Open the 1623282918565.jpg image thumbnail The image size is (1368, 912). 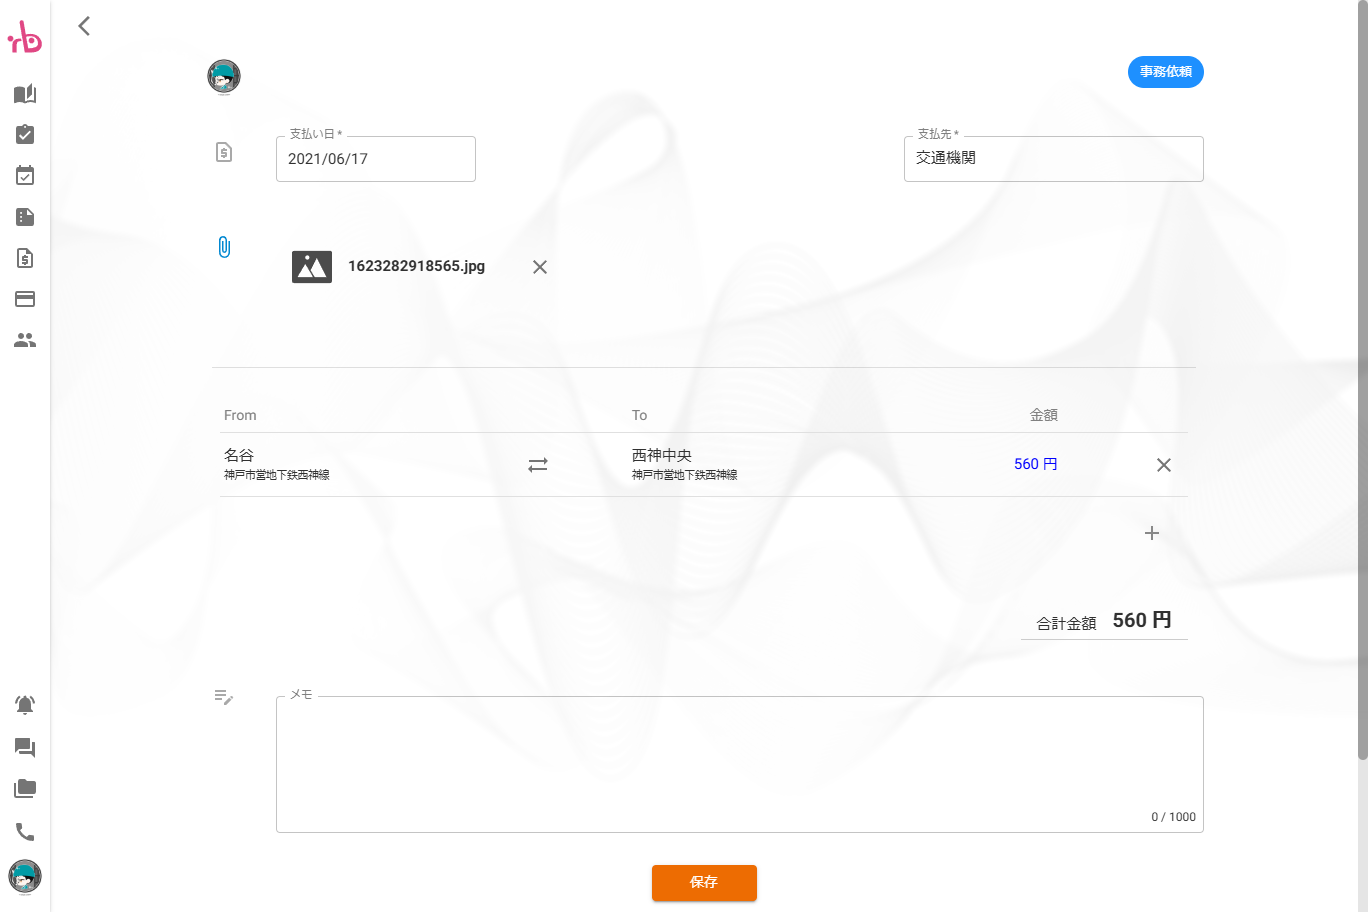[312, 267]
